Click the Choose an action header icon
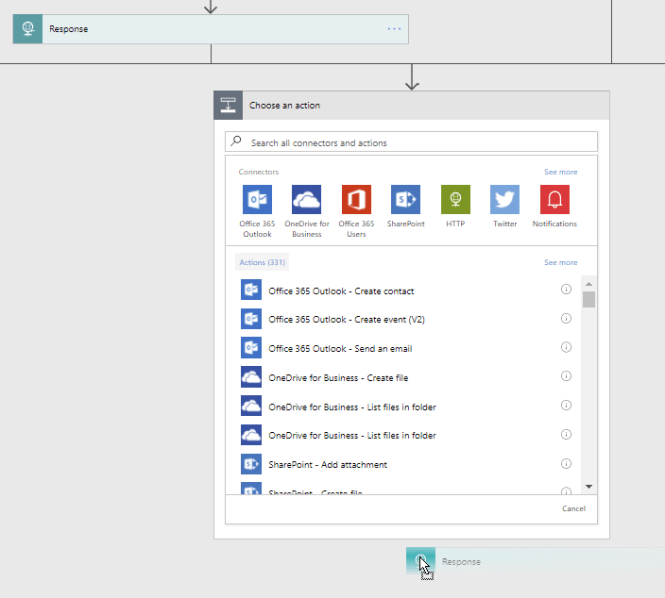The height and width of the screenshot is (598, 665). [x=228, y=105]
